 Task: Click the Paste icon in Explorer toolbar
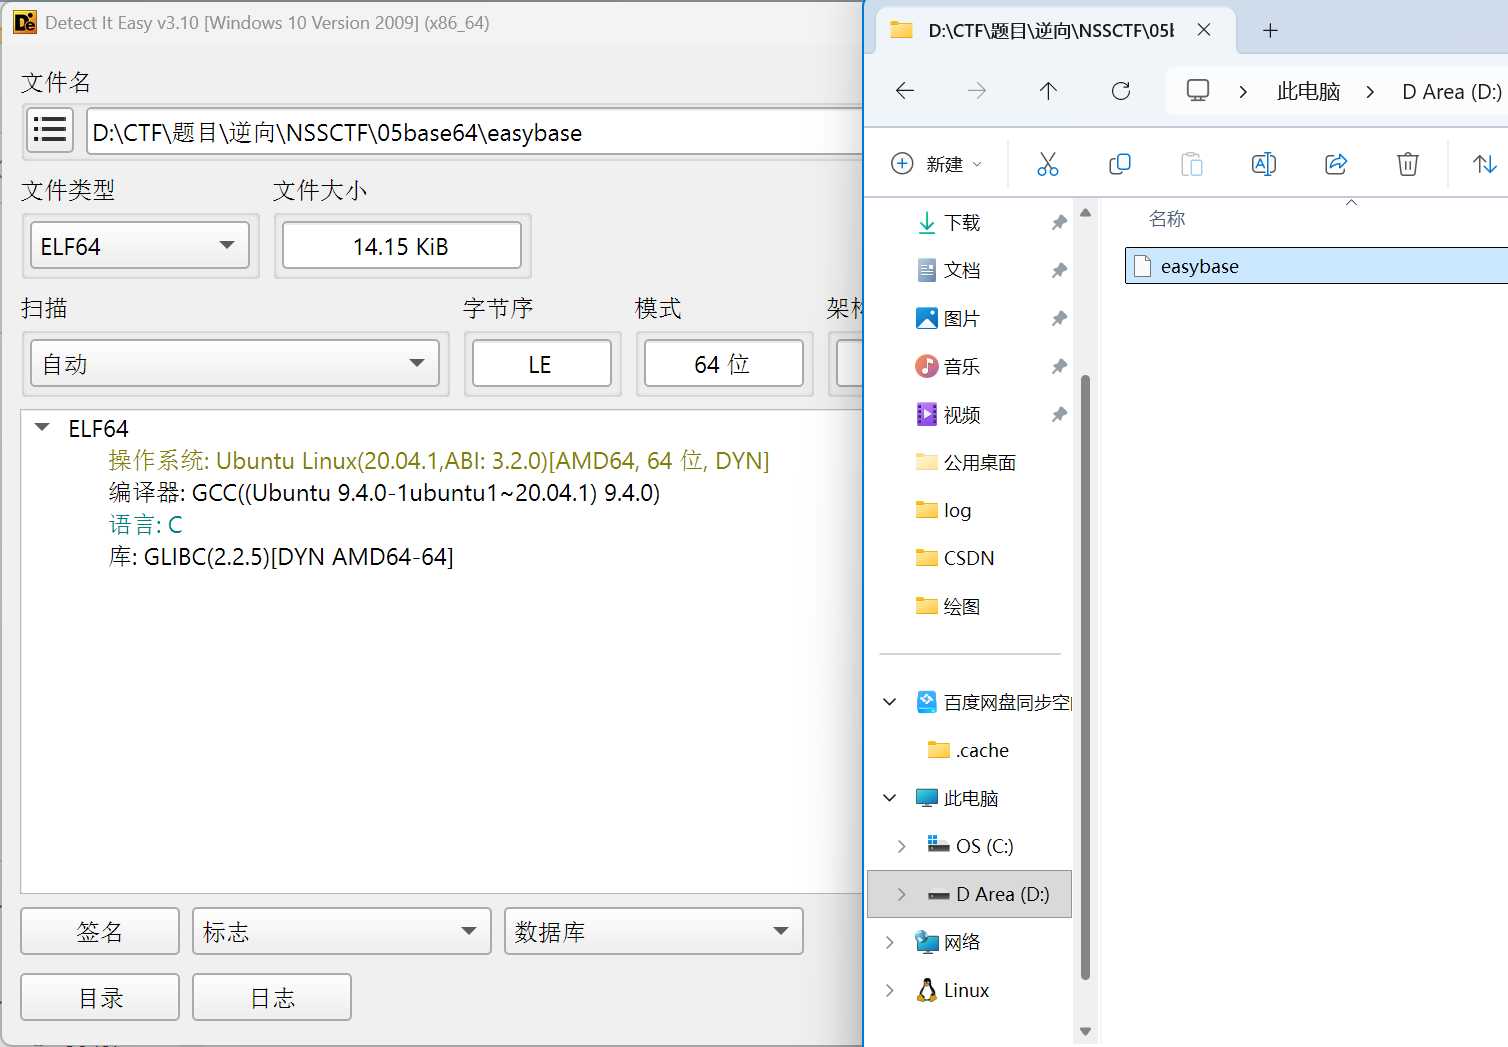pyautogui.click(x=1192, y=164)
